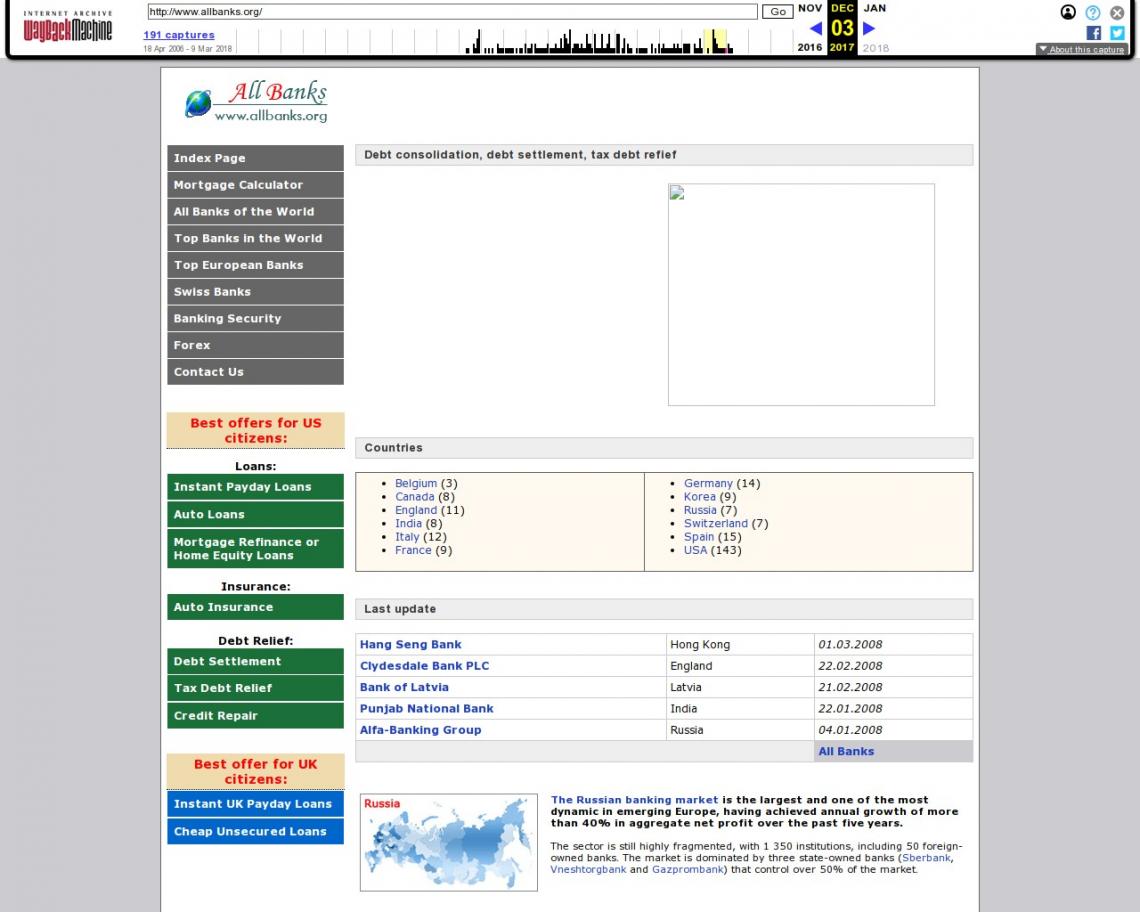Click the All Banks site logo
The height and width of the screenshot is (912, 1140).
[x=256, y=101]
